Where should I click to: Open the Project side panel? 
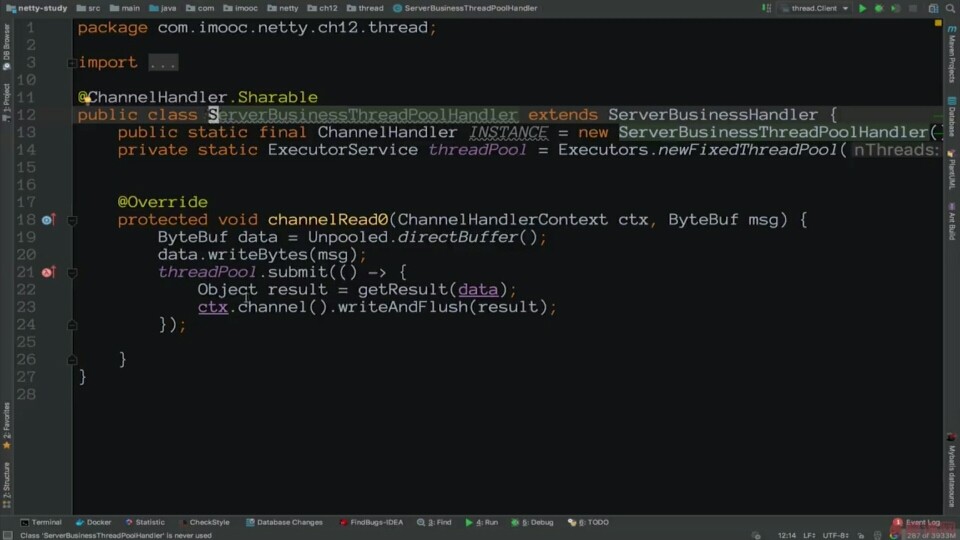(7, 102)
